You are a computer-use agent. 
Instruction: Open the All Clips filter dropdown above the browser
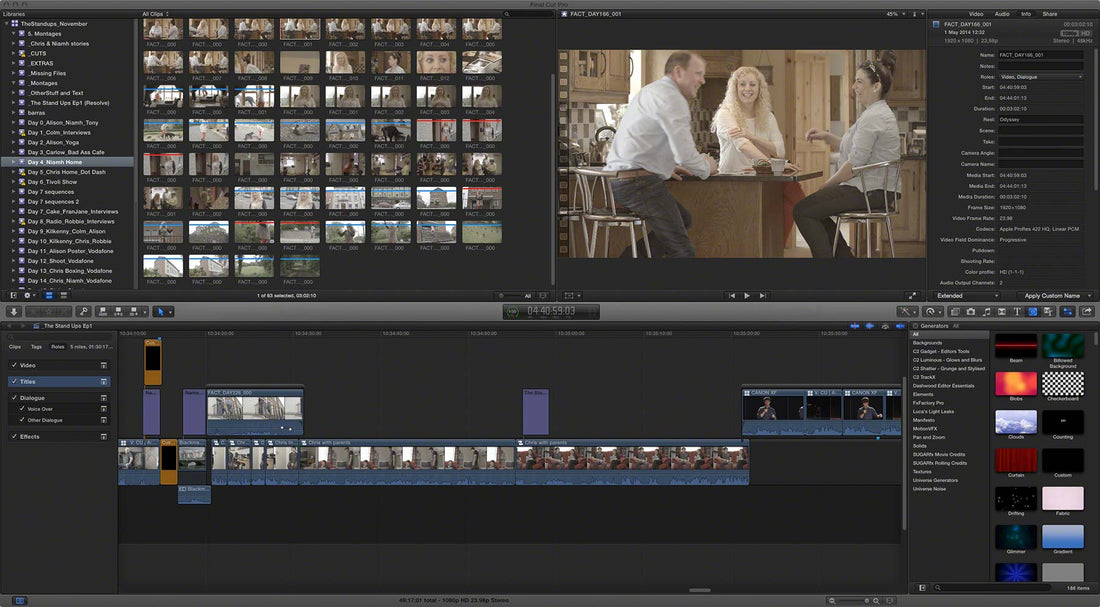[152, 14]
